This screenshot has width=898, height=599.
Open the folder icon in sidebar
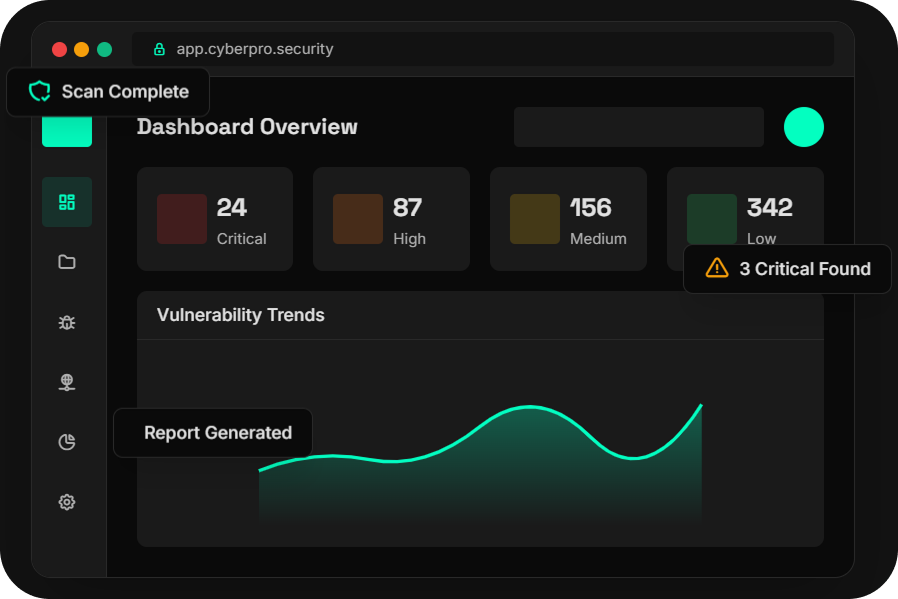click(x=67, y=262)
